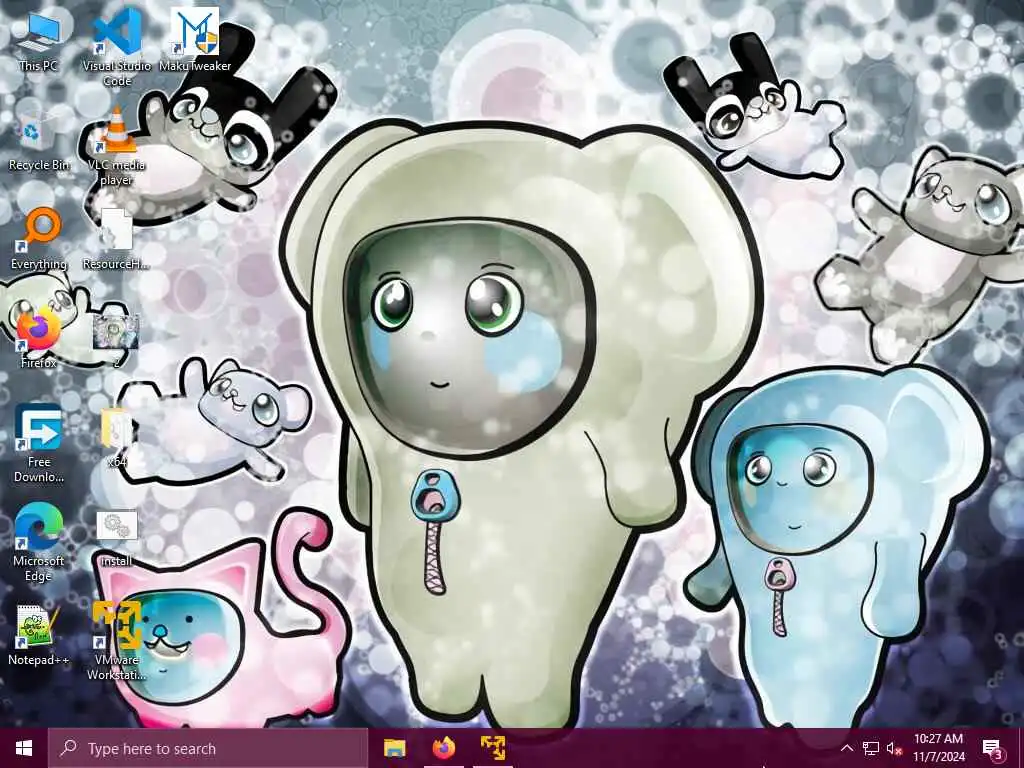The width and height of the screenshot is (1024, 768).
Task: Select the VLC media player shortcut
Action: point(117,147)
